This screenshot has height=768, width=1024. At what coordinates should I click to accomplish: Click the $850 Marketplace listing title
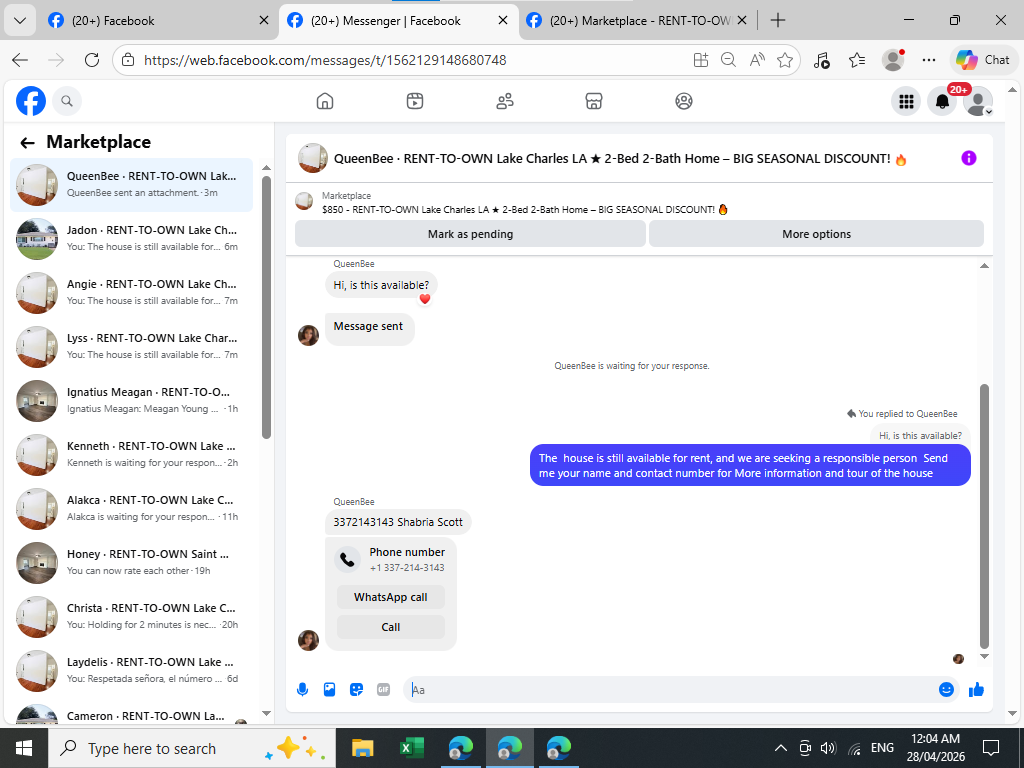click(x=524, y=210)
